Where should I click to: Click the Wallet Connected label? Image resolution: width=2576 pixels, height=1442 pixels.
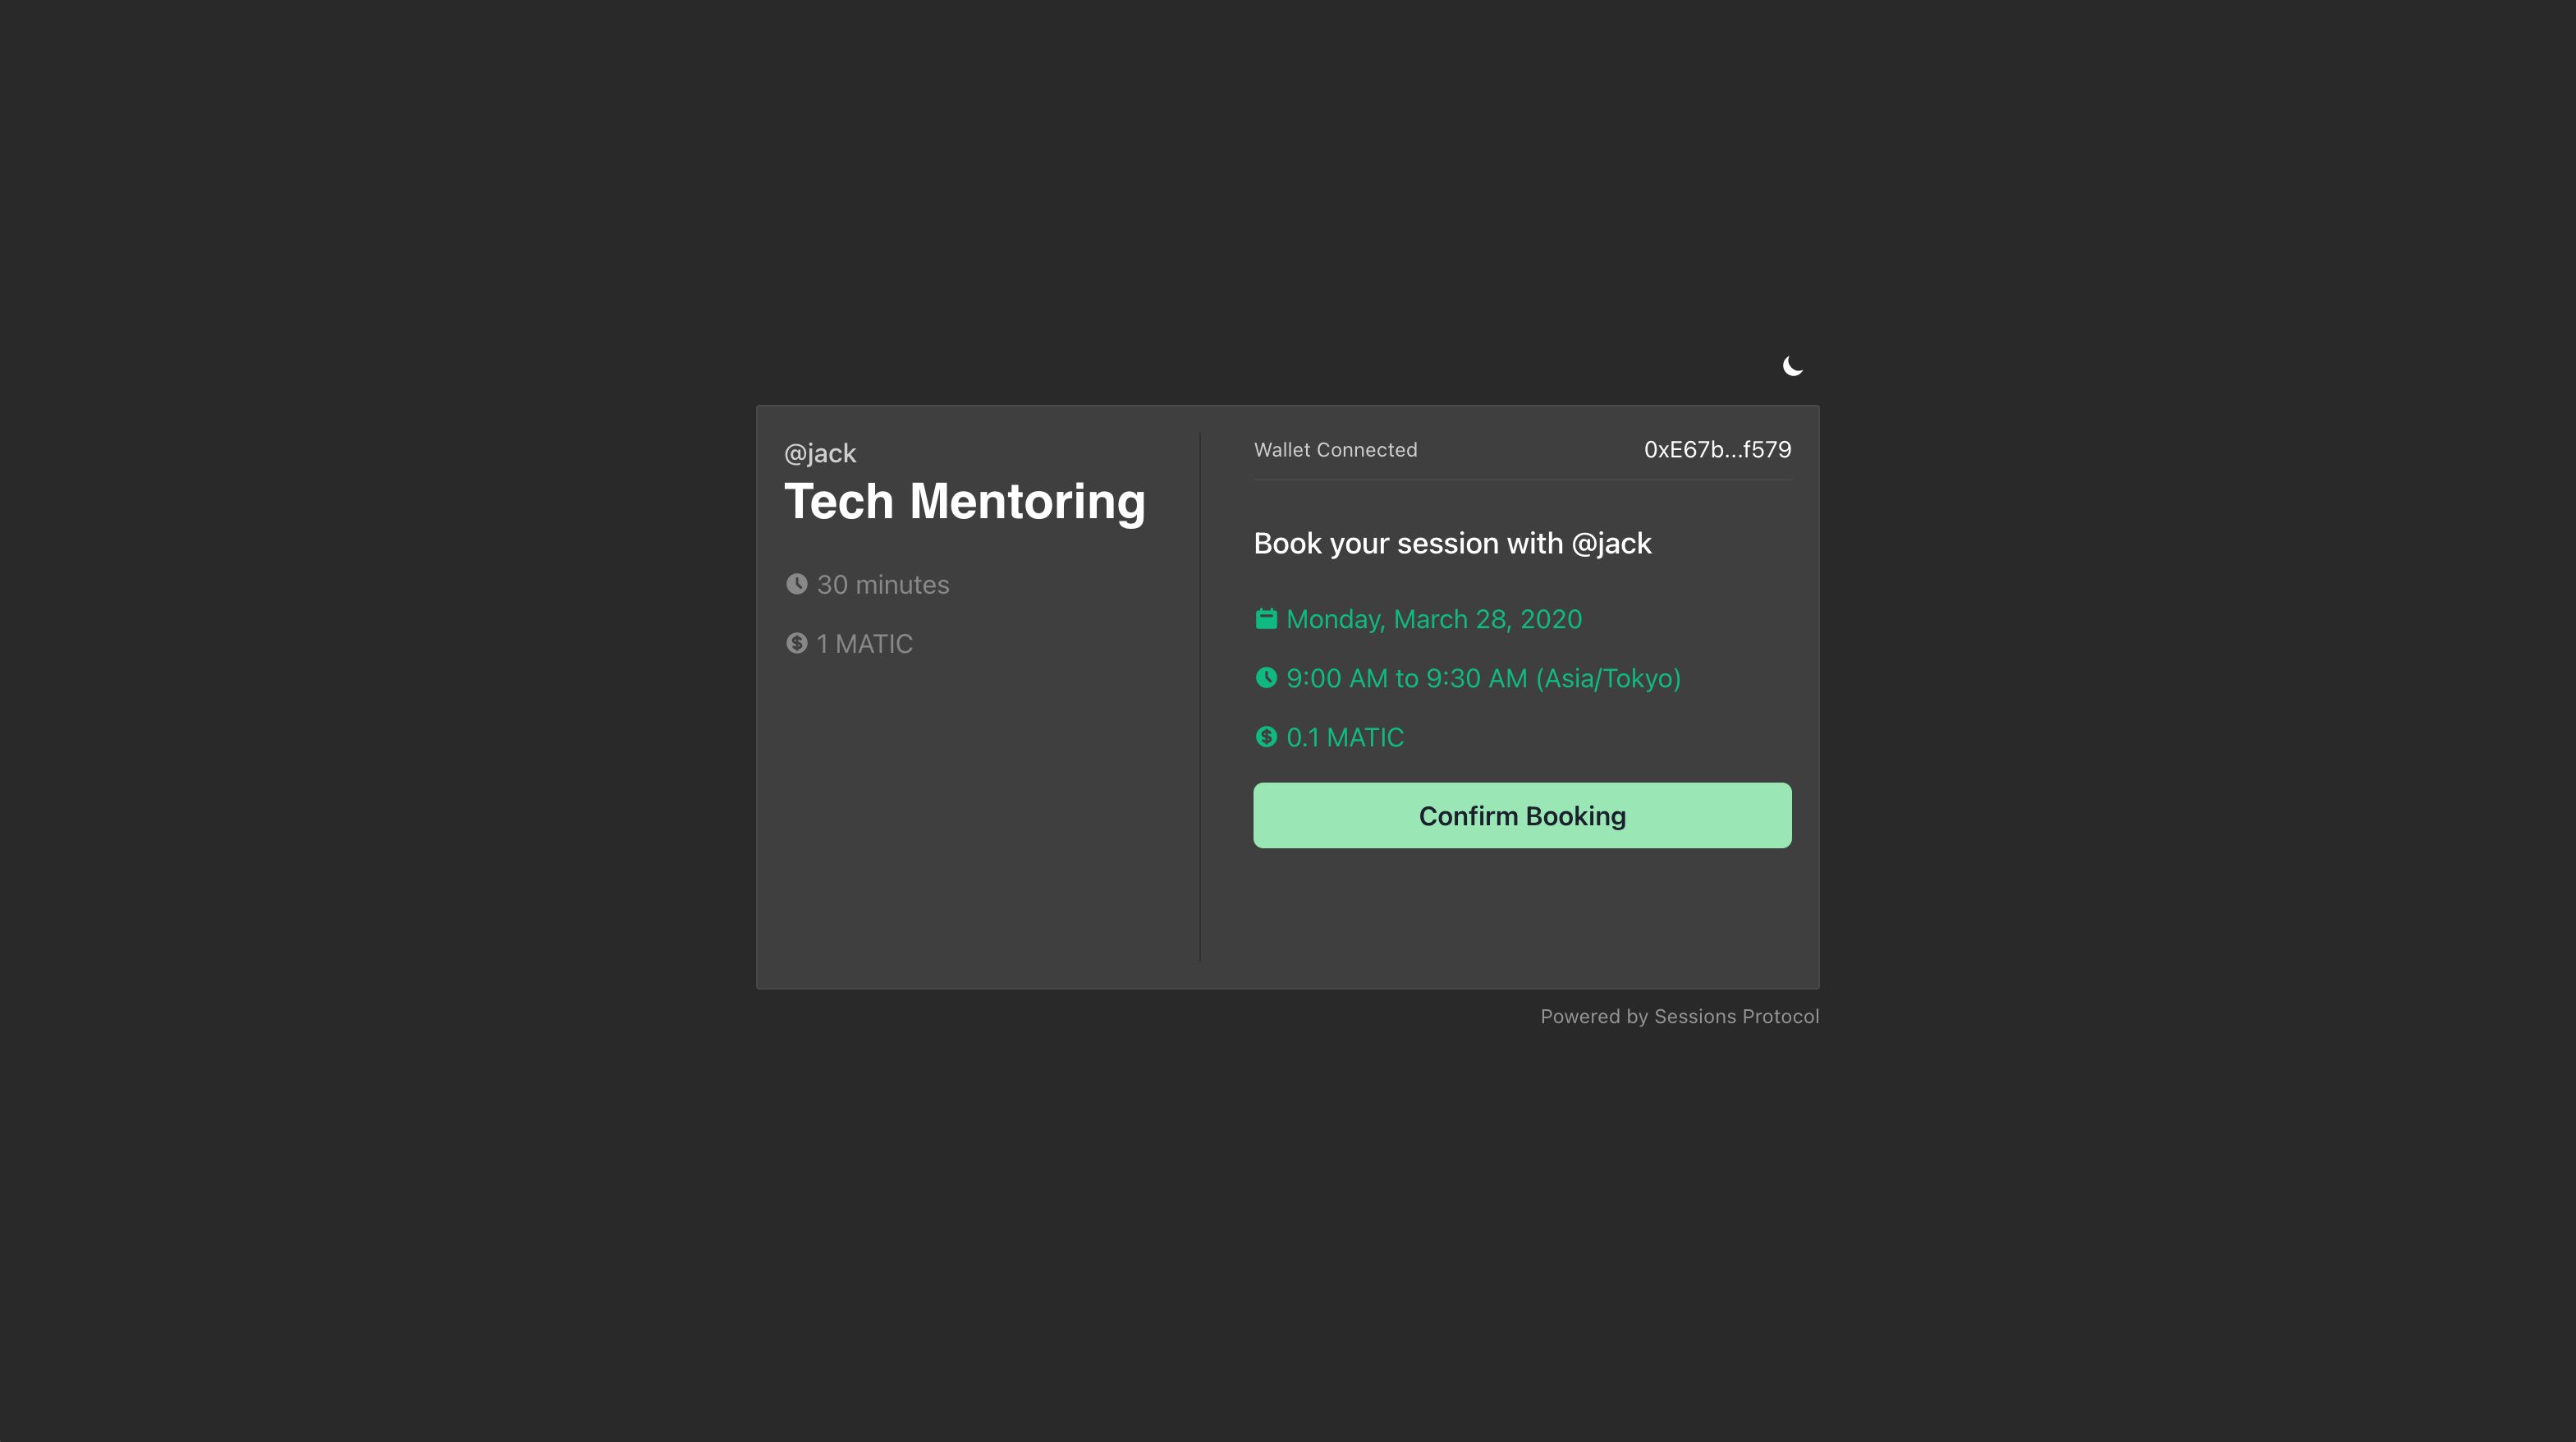(x=1335, y=450)
